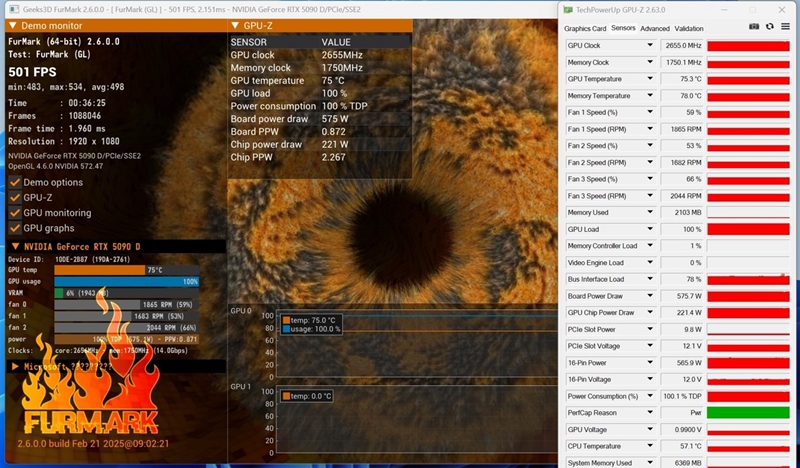Click the green PerfCap Reason Pwr bar
This screenshot has height=468, width=800.
(748, 412)
